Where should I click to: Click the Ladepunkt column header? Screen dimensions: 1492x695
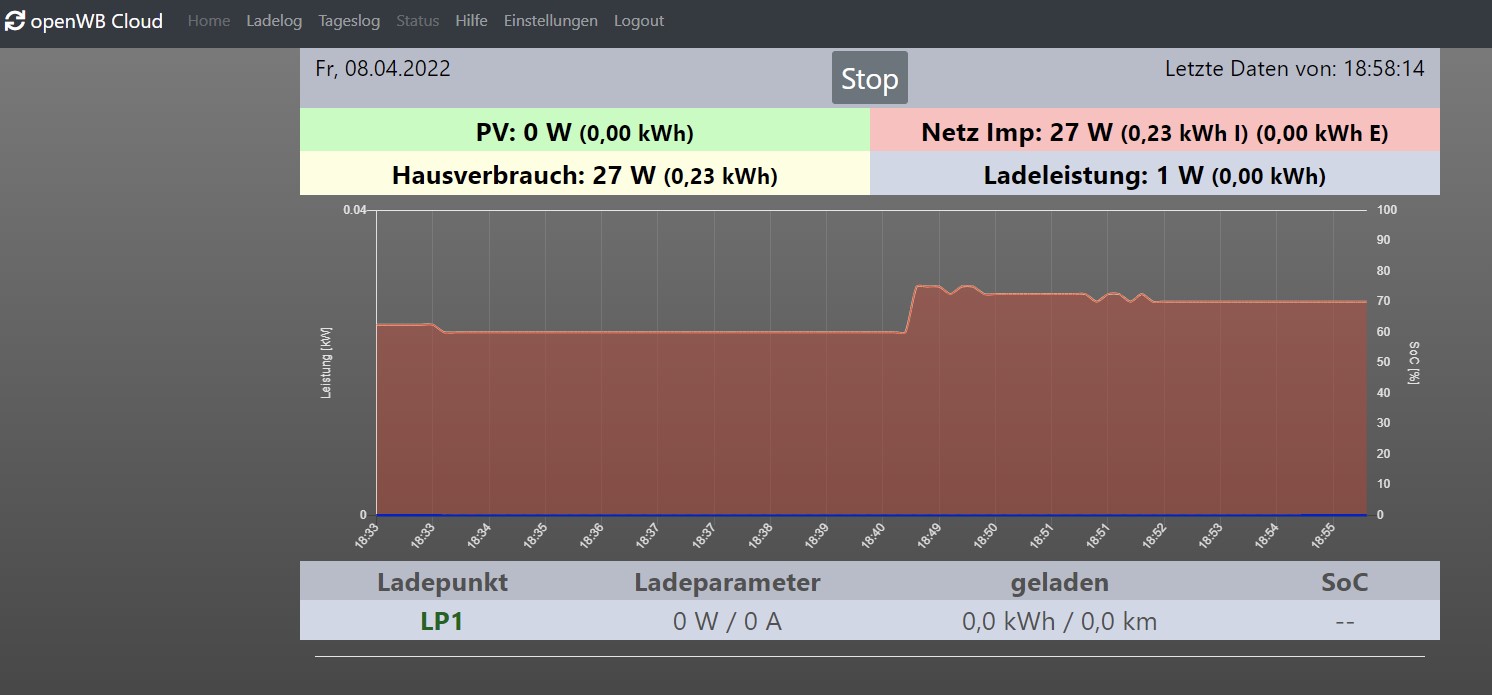pyautogui.click(x=442, y=582)
